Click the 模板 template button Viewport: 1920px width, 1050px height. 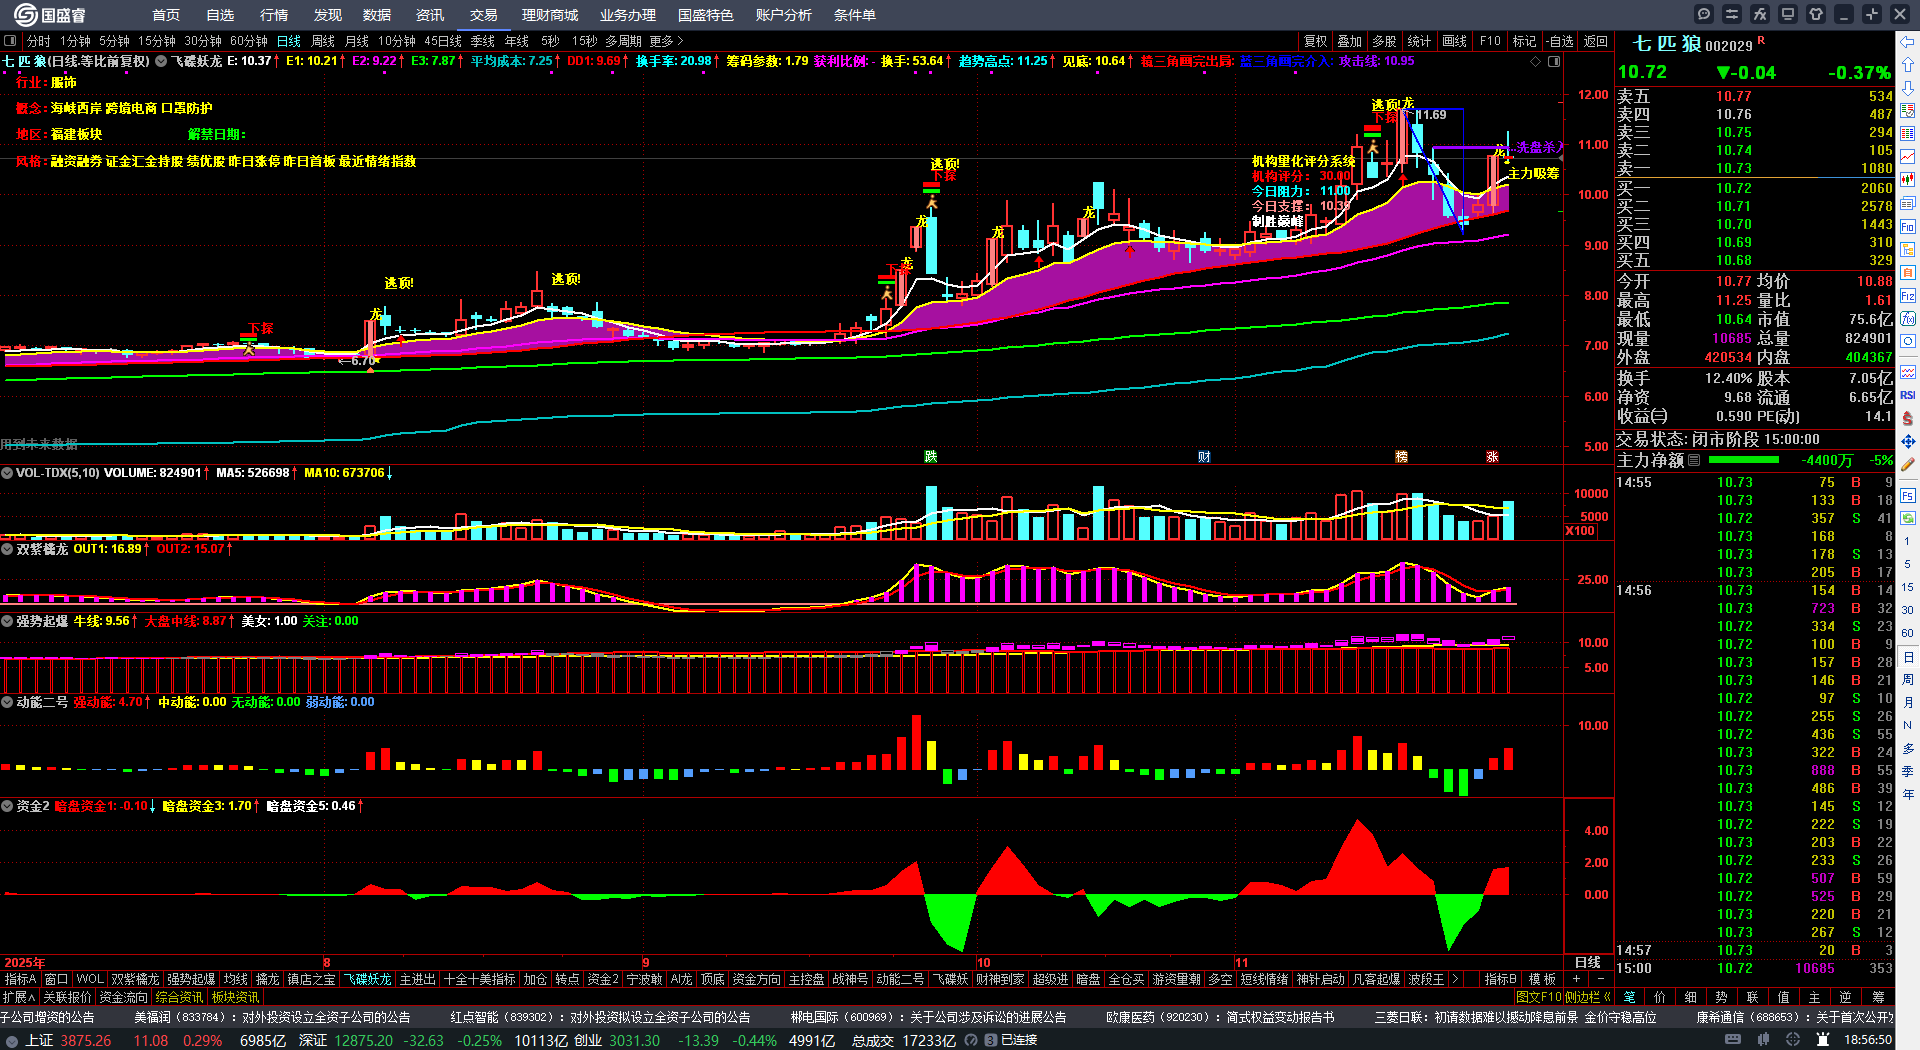click(1543, 979)
